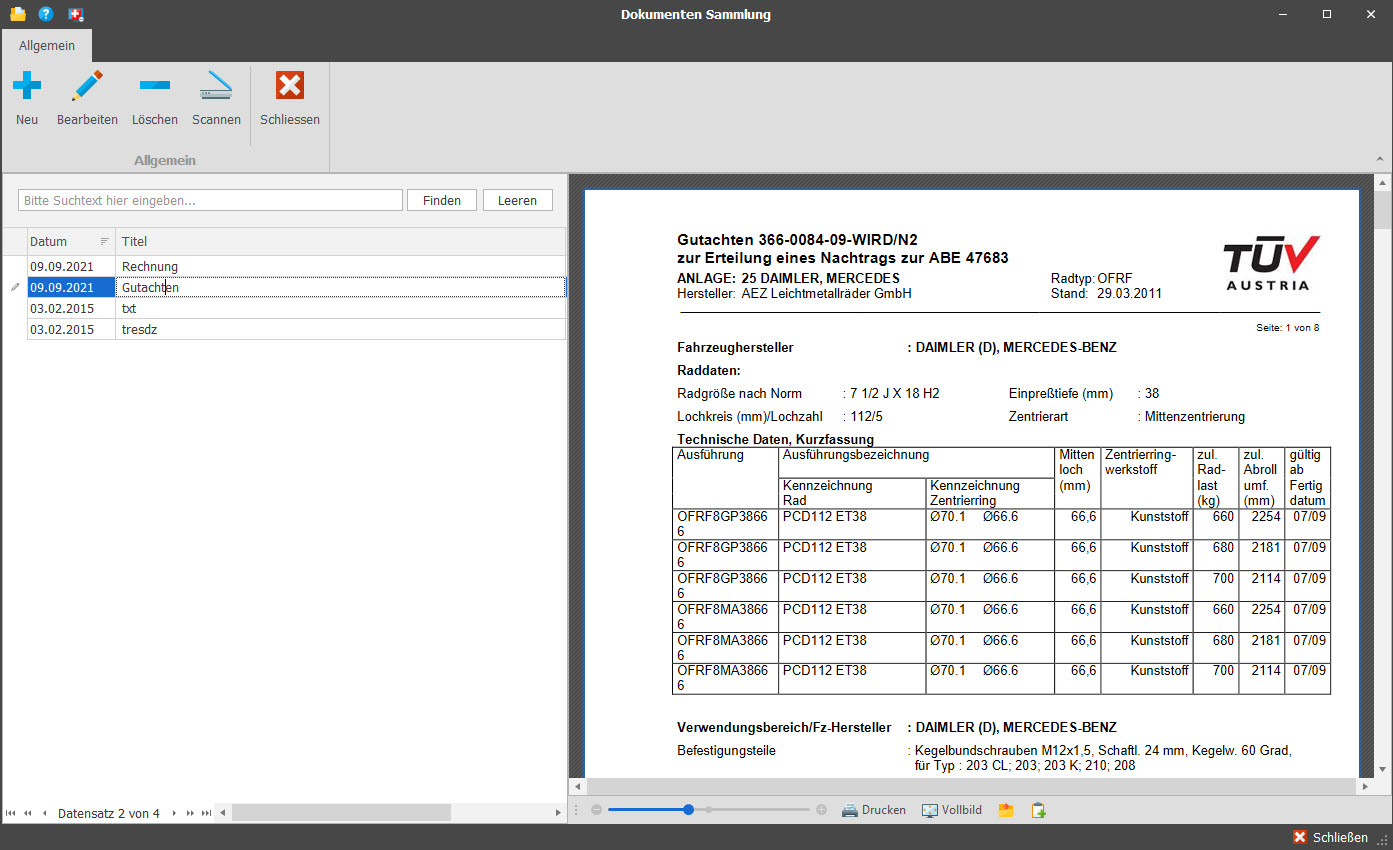This screenshot has width=1393, height=850.
Task: Click the red Schliessen ribbon icon
Action: 289,87
